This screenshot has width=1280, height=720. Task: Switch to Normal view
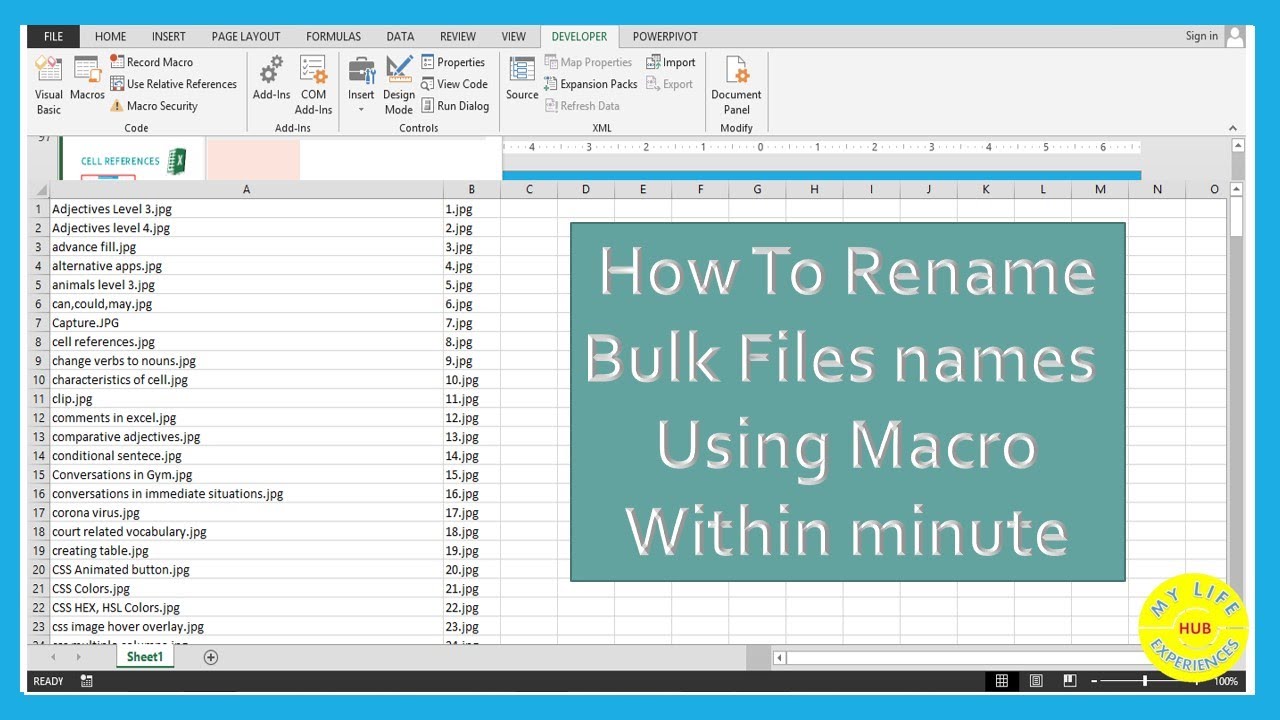[x=1002, y=681]
